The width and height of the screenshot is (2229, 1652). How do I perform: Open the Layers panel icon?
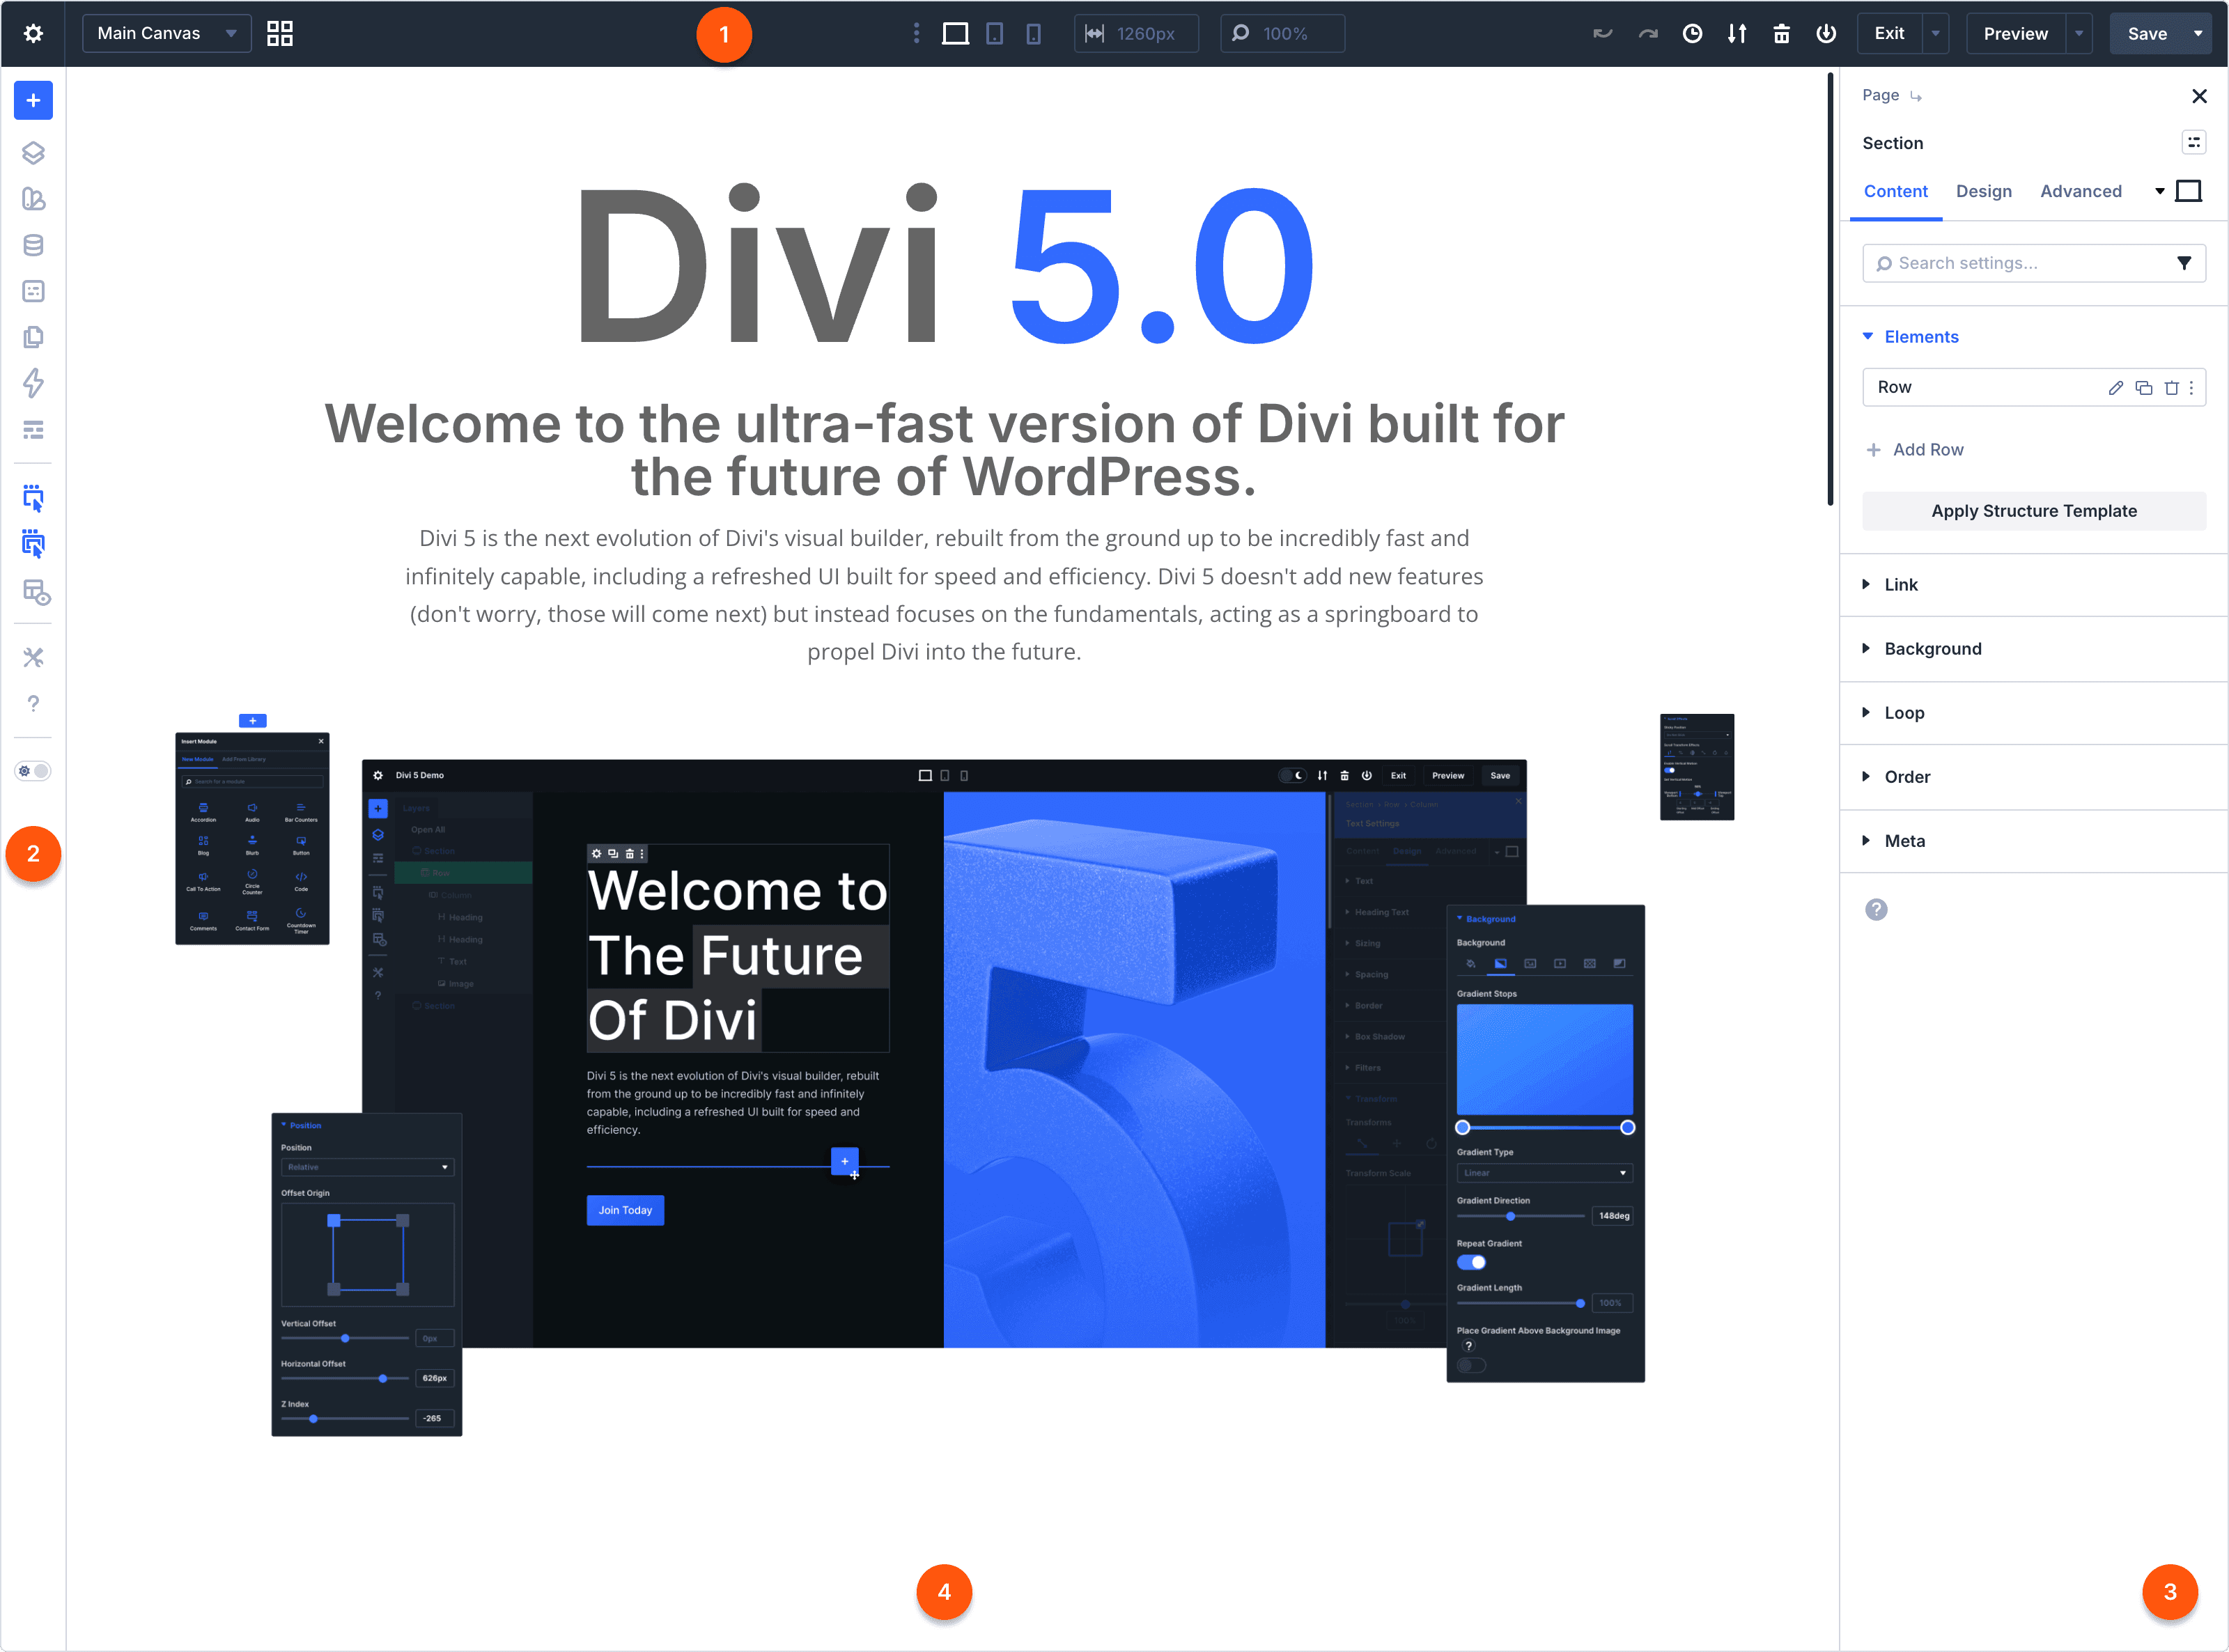(x=33, y=153)
